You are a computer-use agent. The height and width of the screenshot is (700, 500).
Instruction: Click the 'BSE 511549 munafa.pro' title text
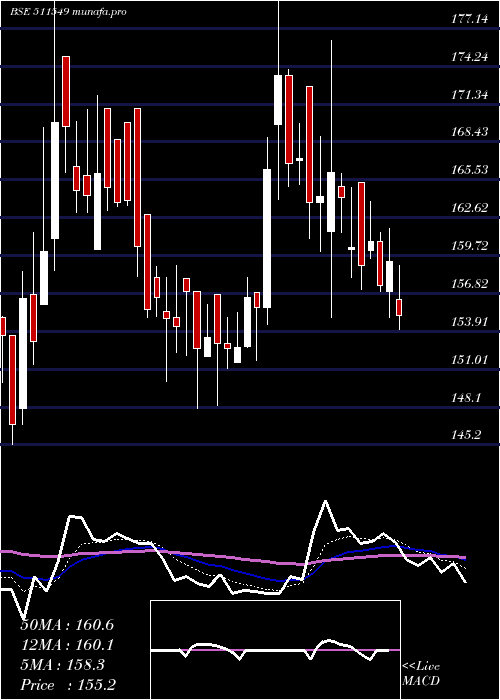pos(68,12)
